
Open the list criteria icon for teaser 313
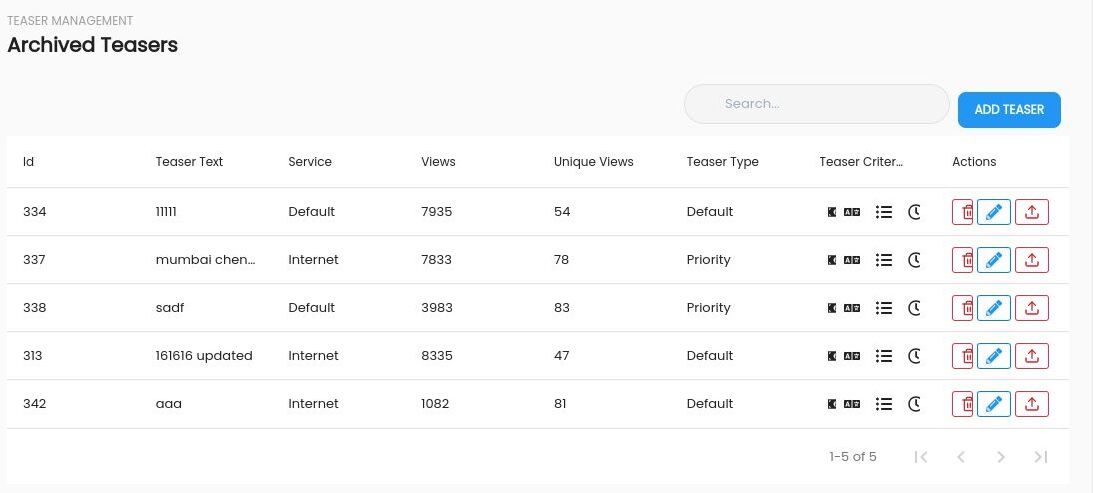(884, 356)
